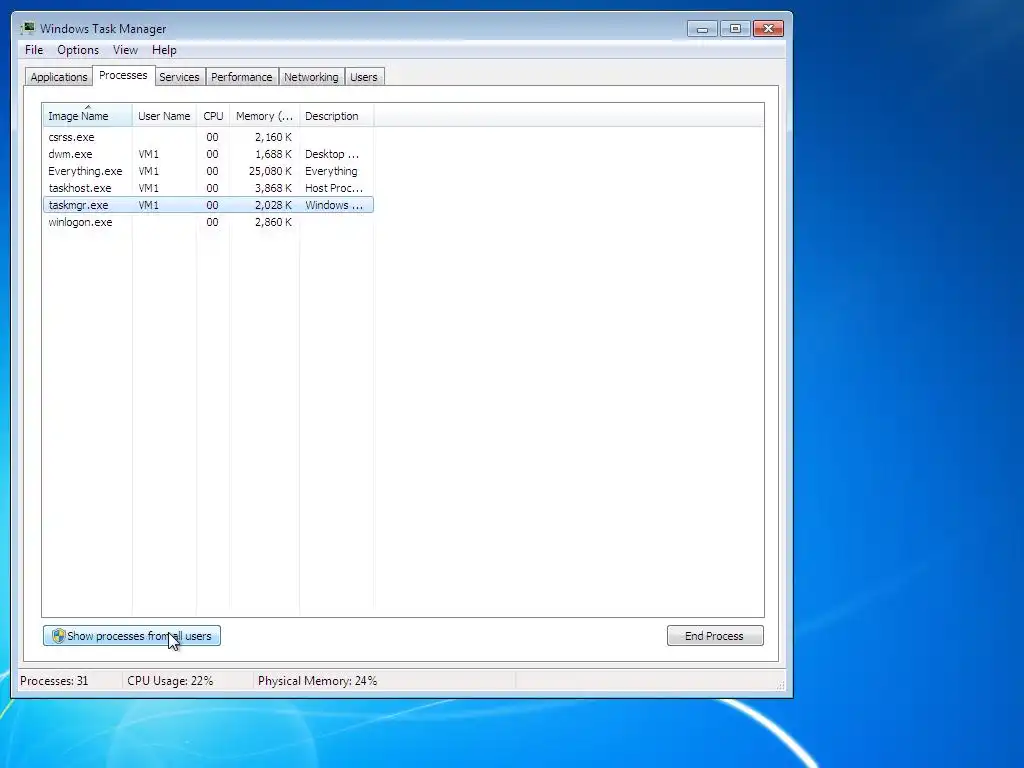
Task: Click Show processes from all users
Action: click(x=132, y=635)
